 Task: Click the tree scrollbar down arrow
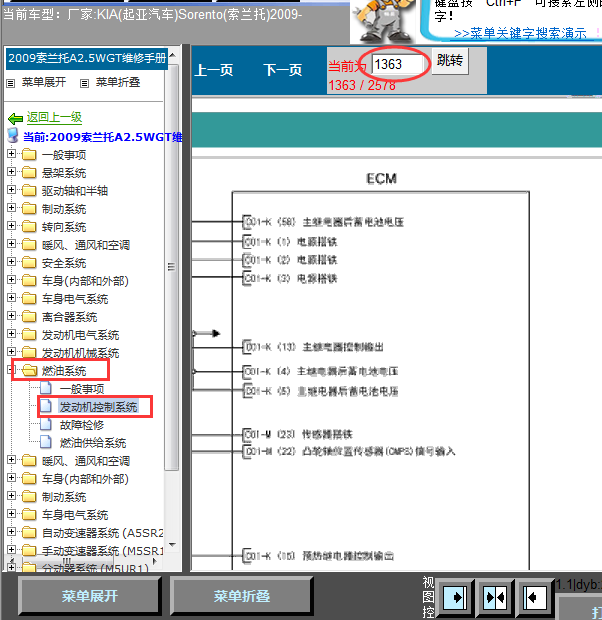tap(172, 544)
